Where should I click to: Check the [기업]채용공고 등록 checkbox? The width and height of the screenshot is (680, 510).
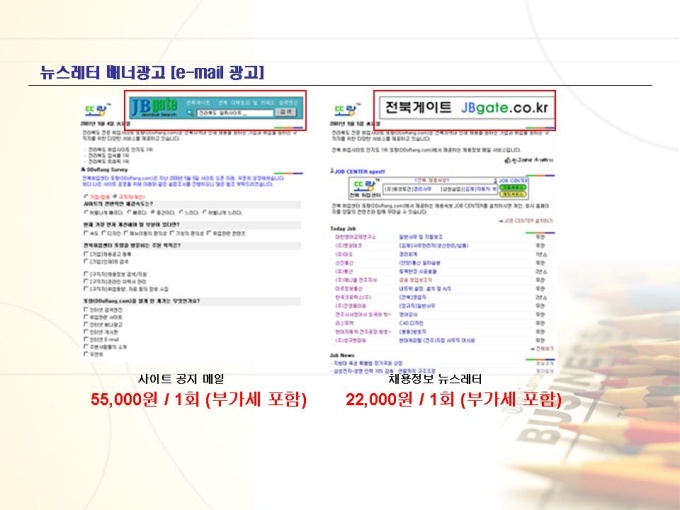pos(86,254)
